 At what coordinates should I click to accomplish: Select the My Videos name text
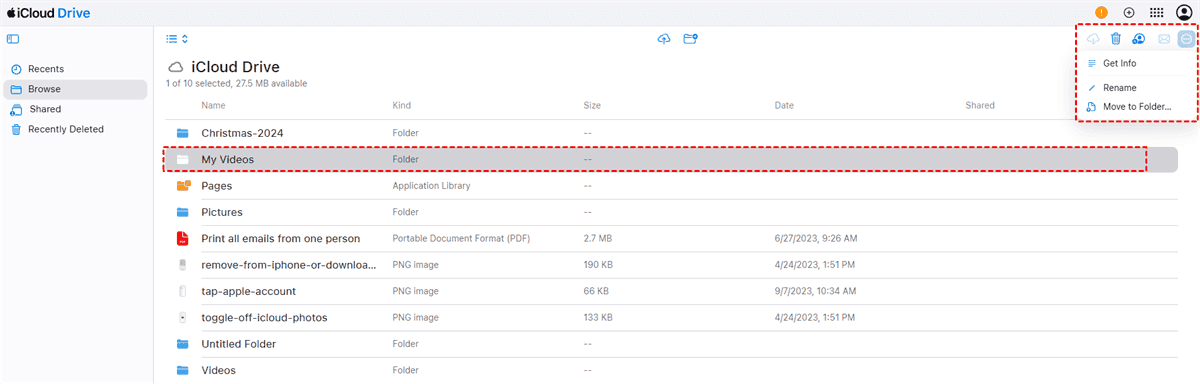pyautogui.click(x=228, y=159)
